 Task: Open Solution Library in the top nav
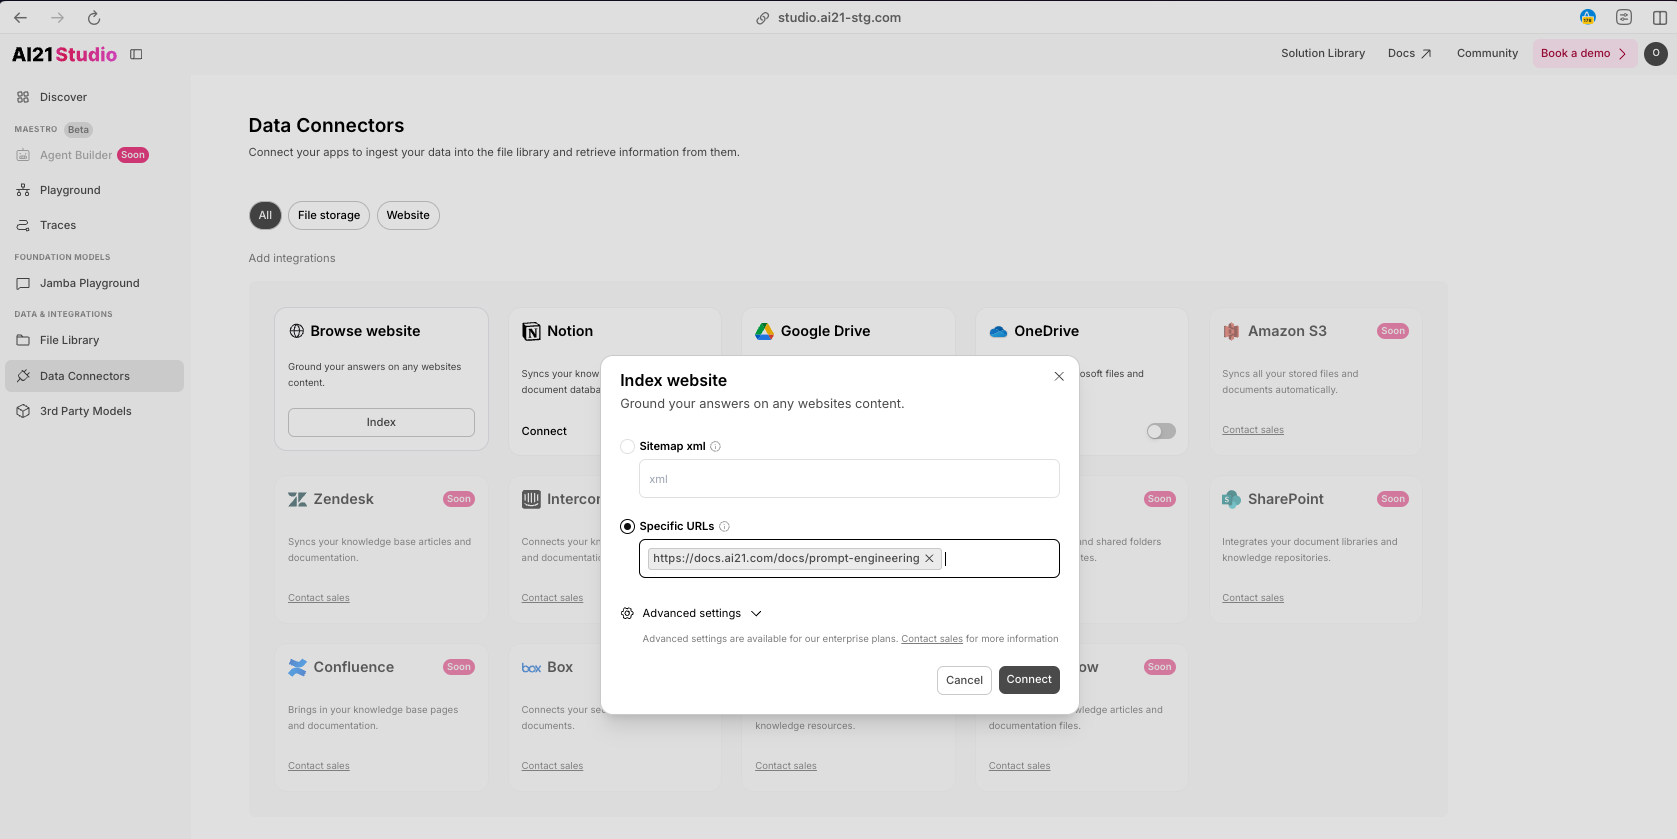1323,54
